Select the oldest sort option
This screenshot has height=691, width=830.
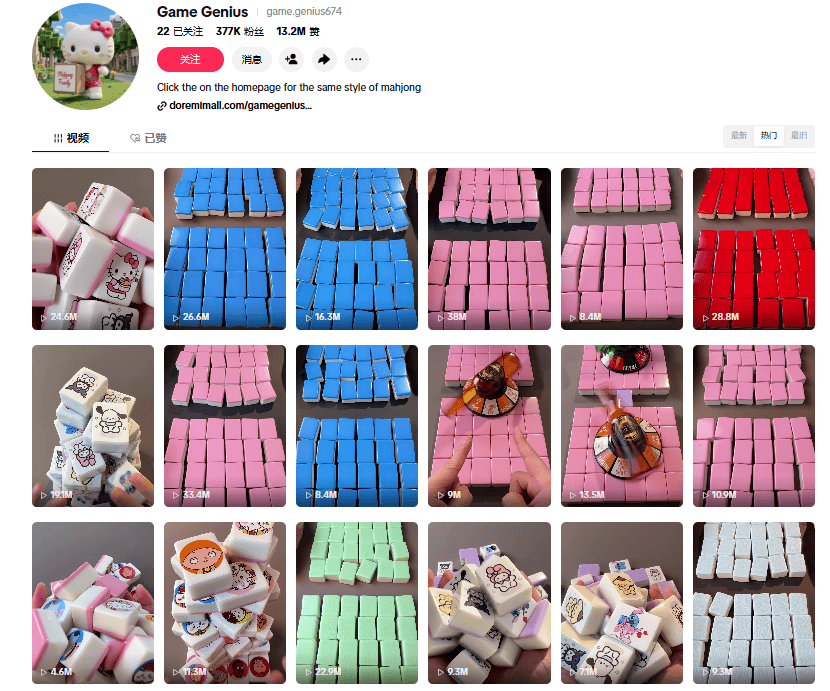(799, 136)
